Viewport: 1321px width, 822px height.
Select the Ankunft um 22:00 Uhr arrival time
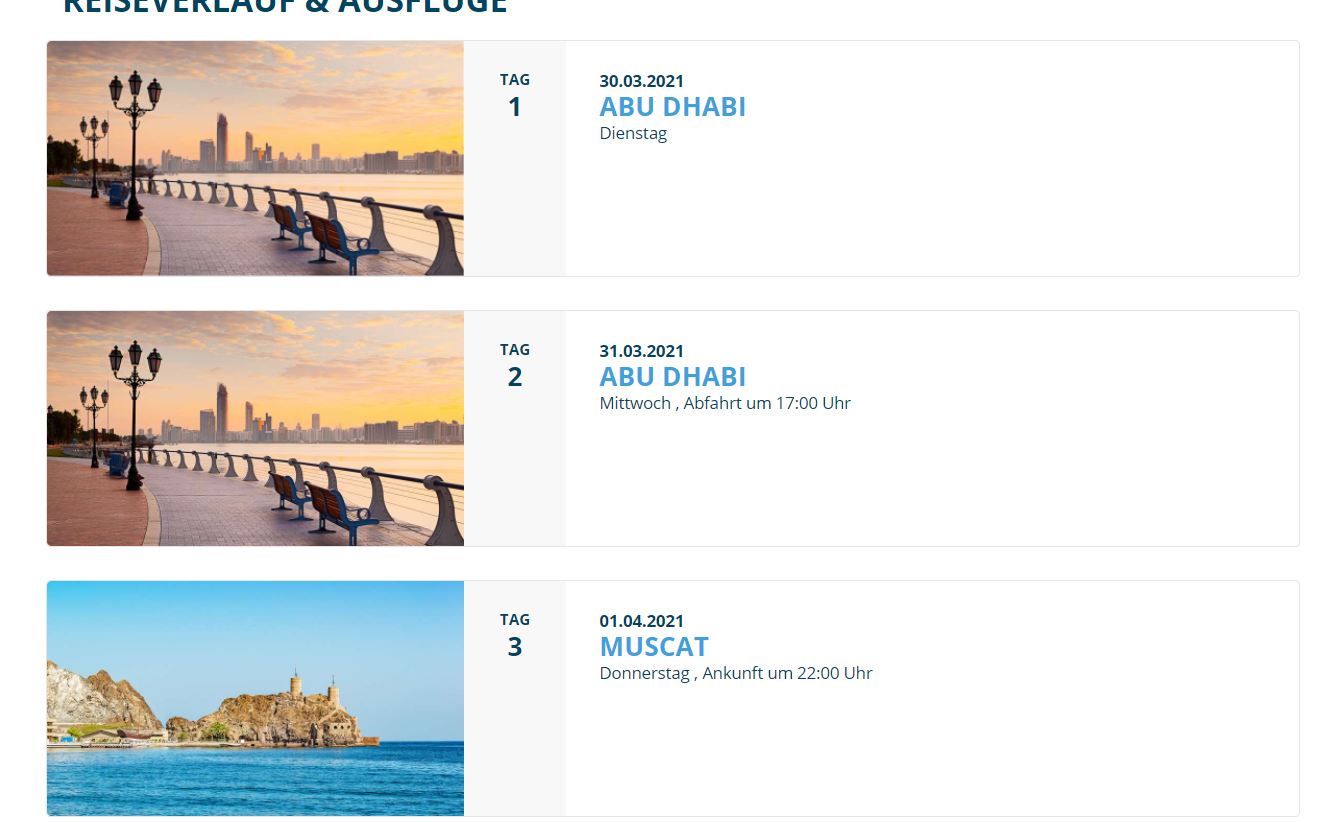tap(787, 674)
